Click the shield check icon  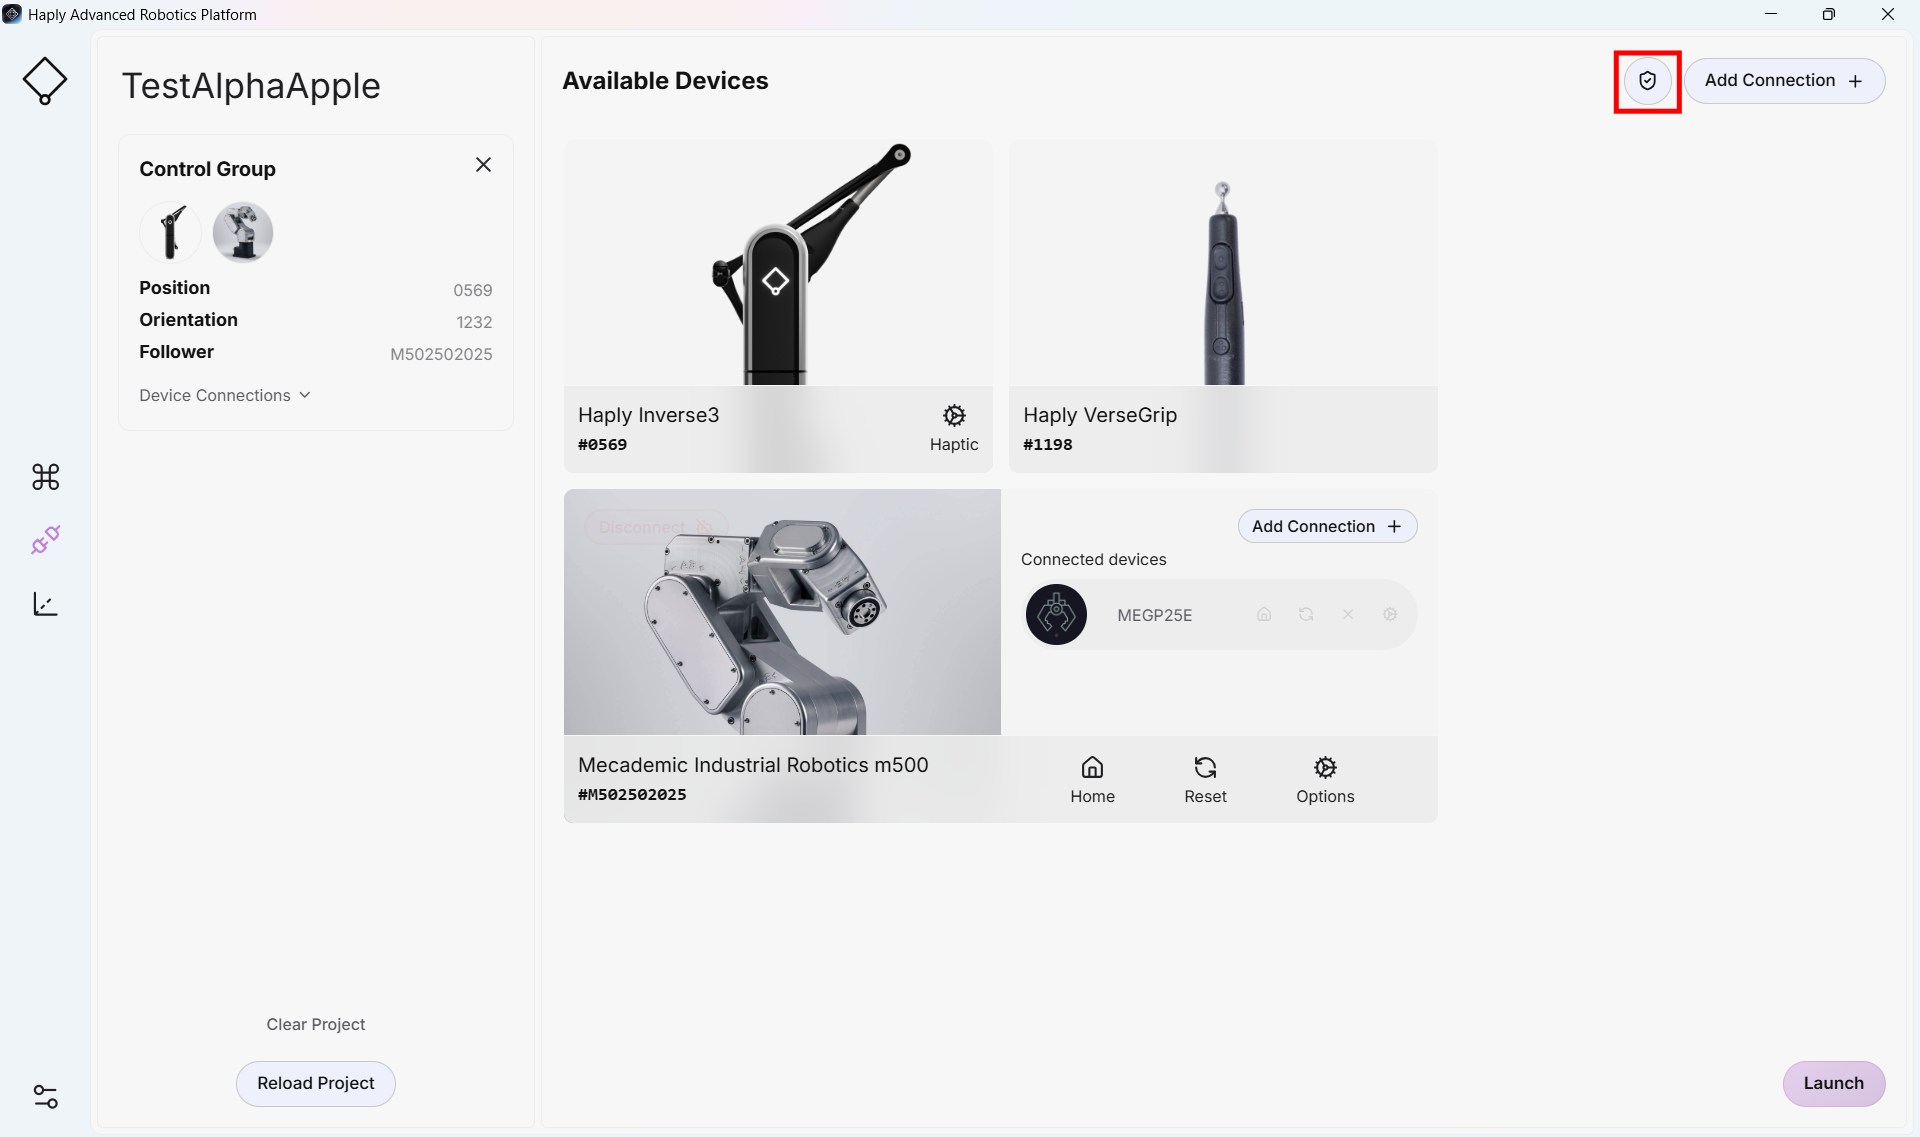click(1647, 81)
